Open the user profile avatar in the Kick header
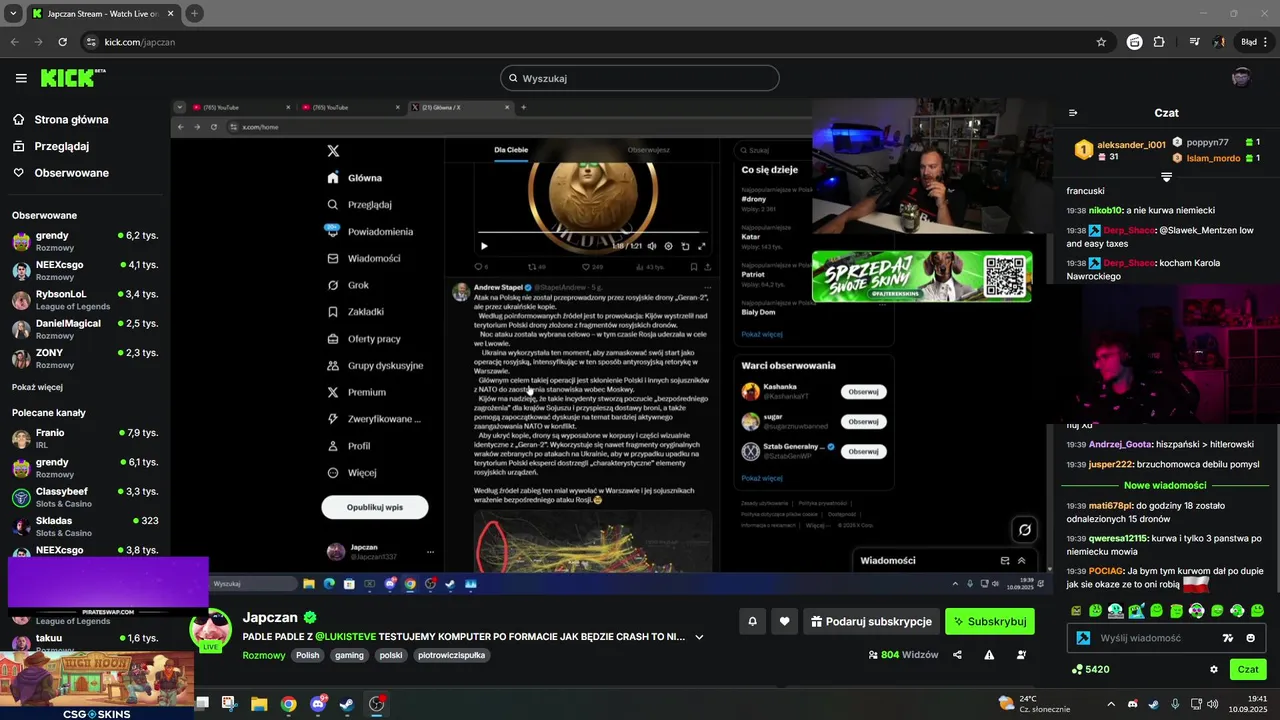 click(x=1241, y=78)
